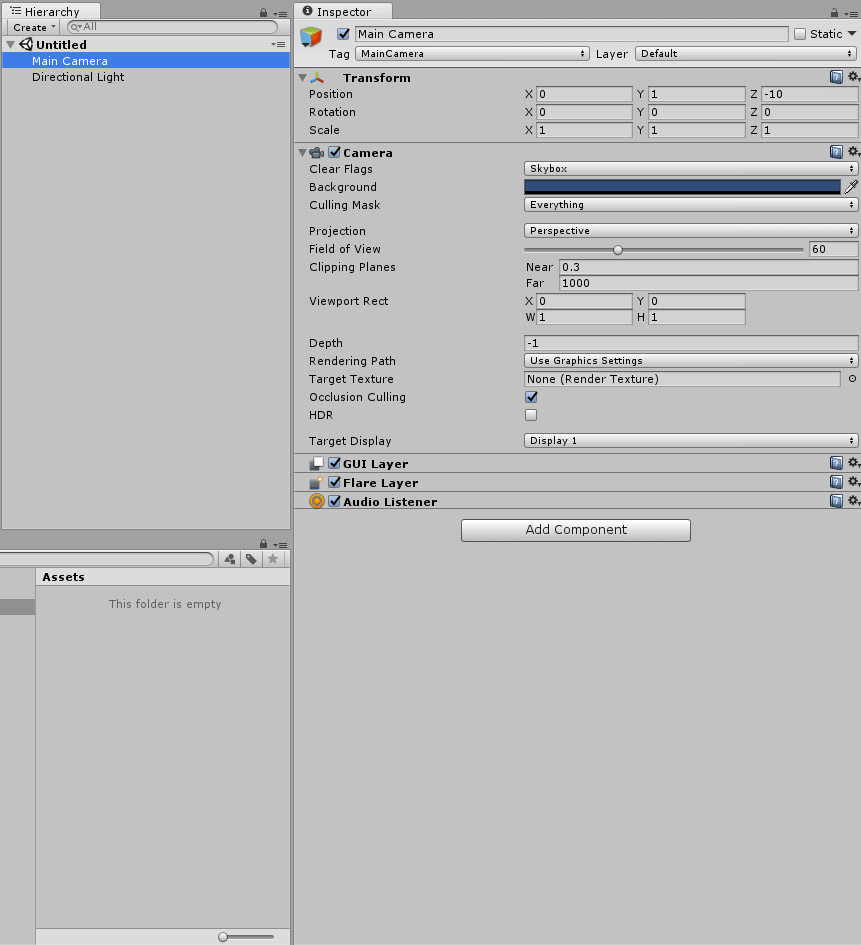Screen dimensions: 861x945
Task: Click the Main Camera name field
Action: click(571, 34)
